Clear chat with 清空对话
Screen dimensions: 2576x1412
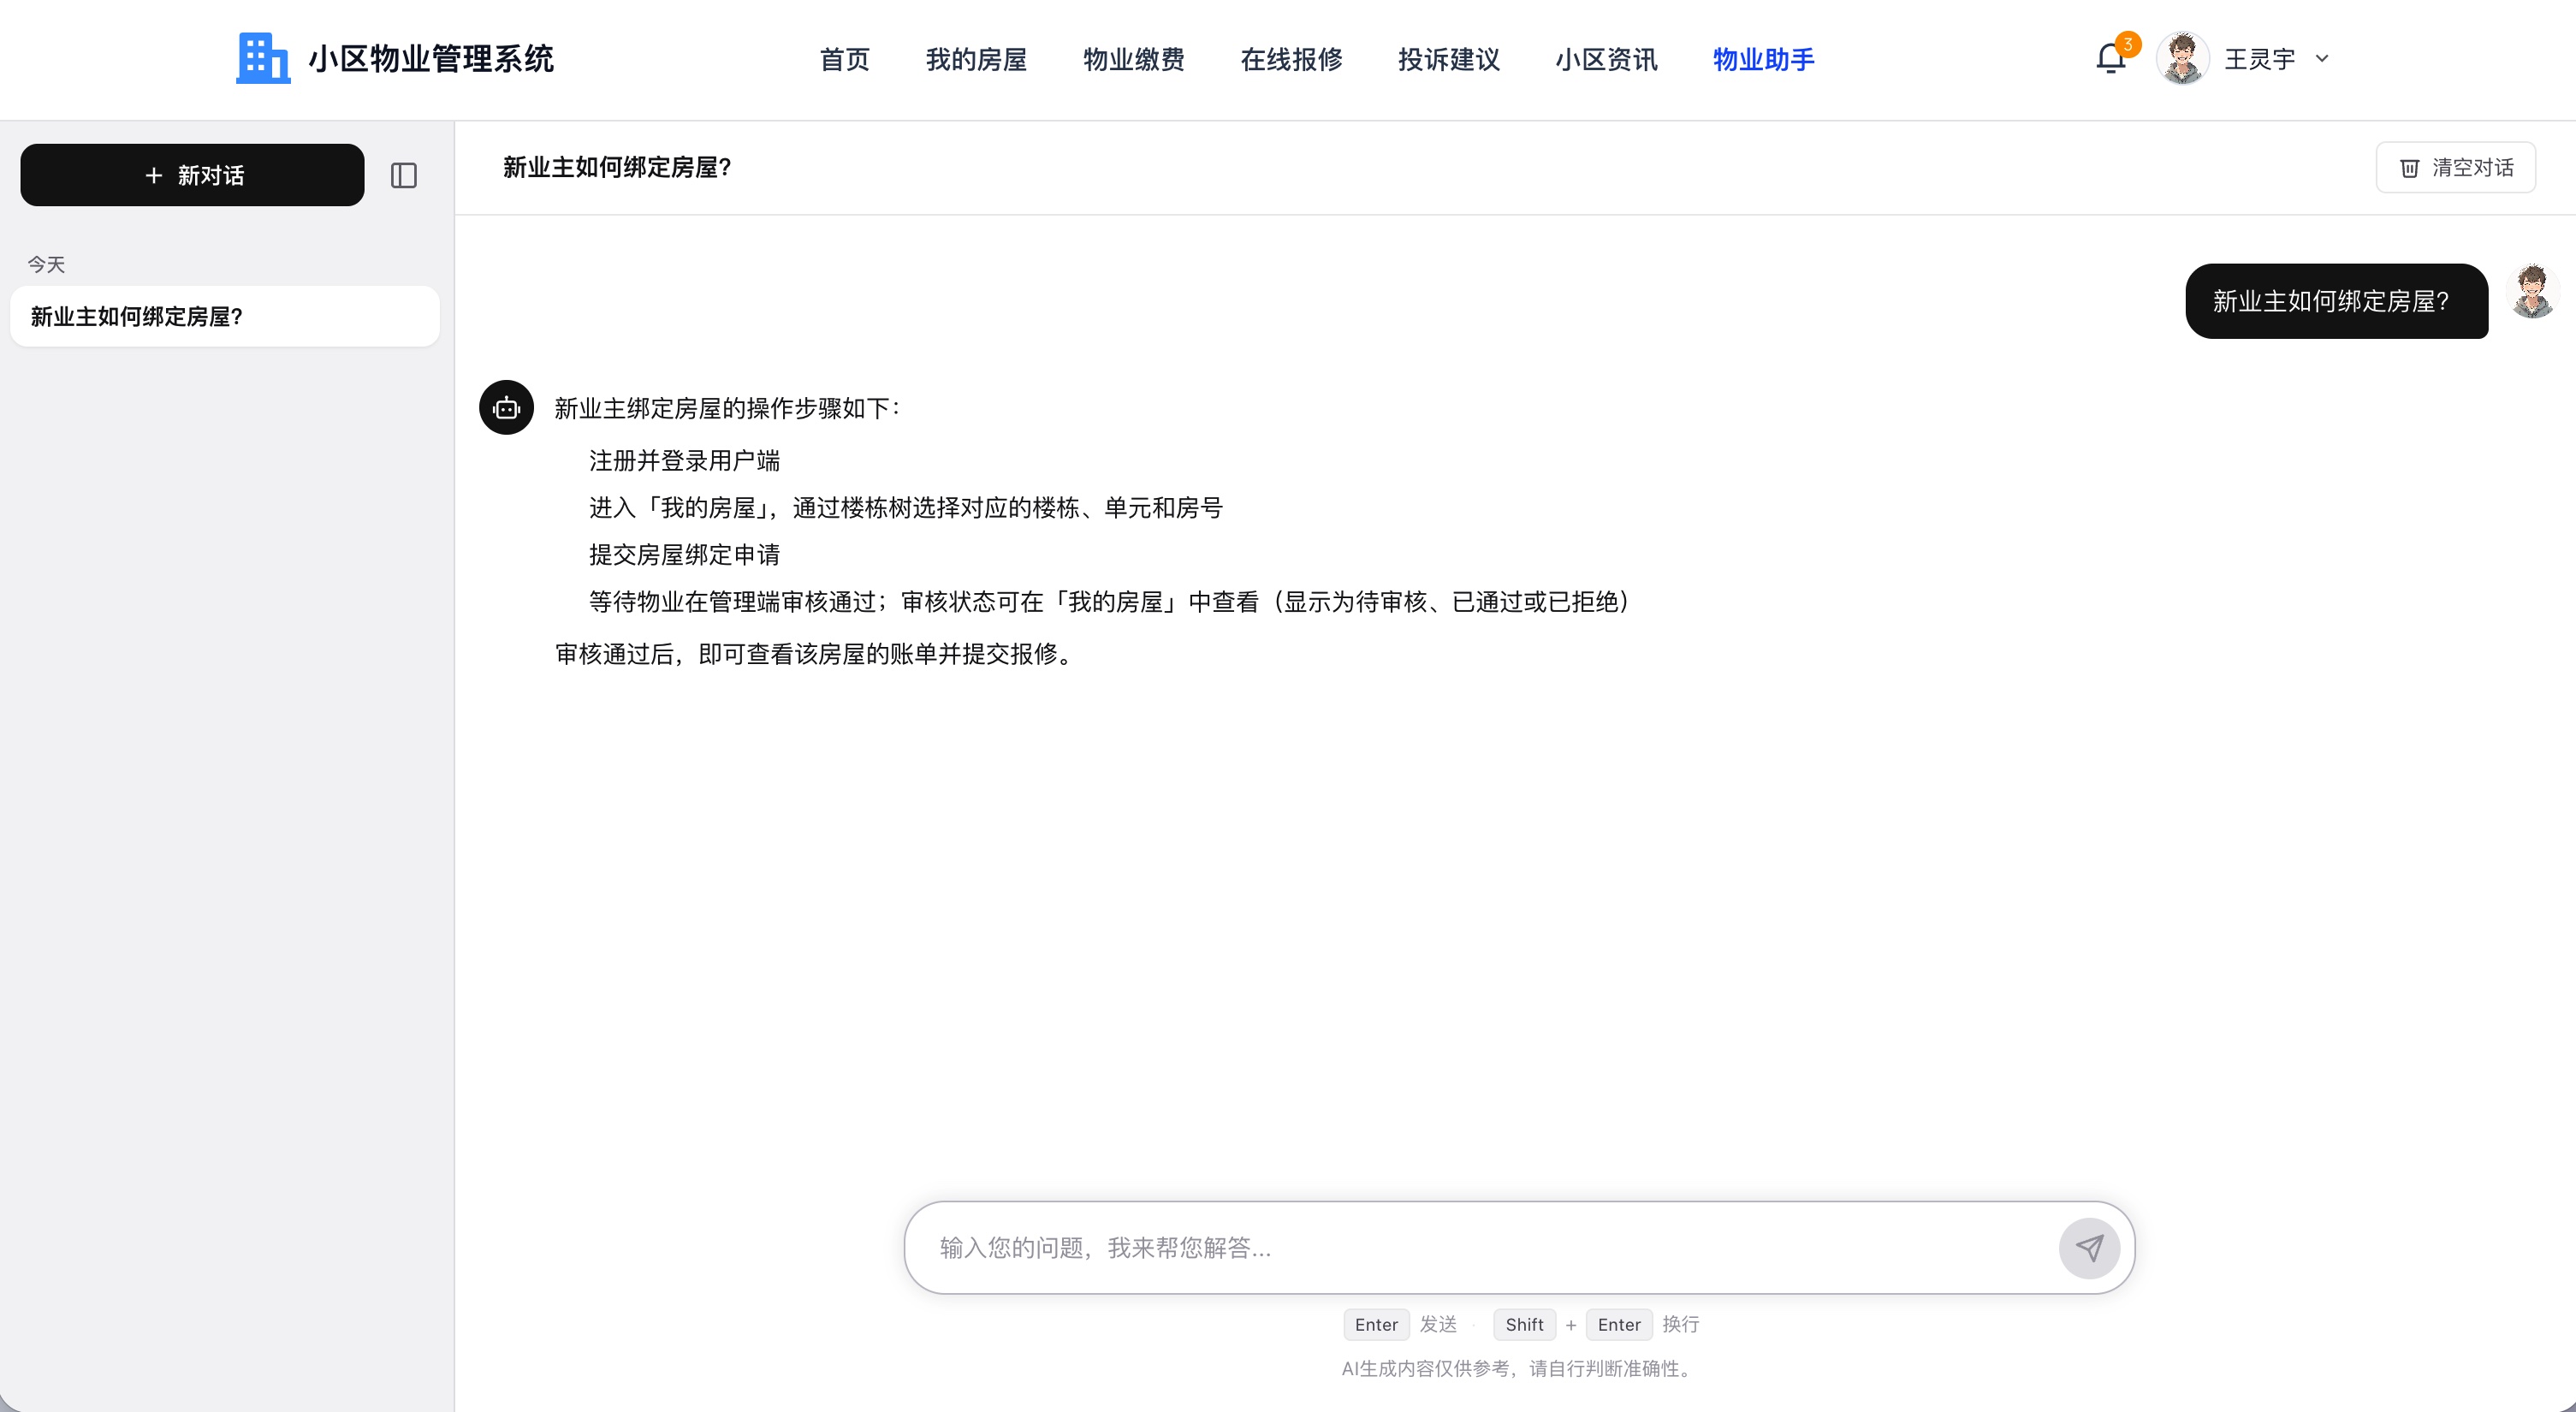pos(2455,167)
